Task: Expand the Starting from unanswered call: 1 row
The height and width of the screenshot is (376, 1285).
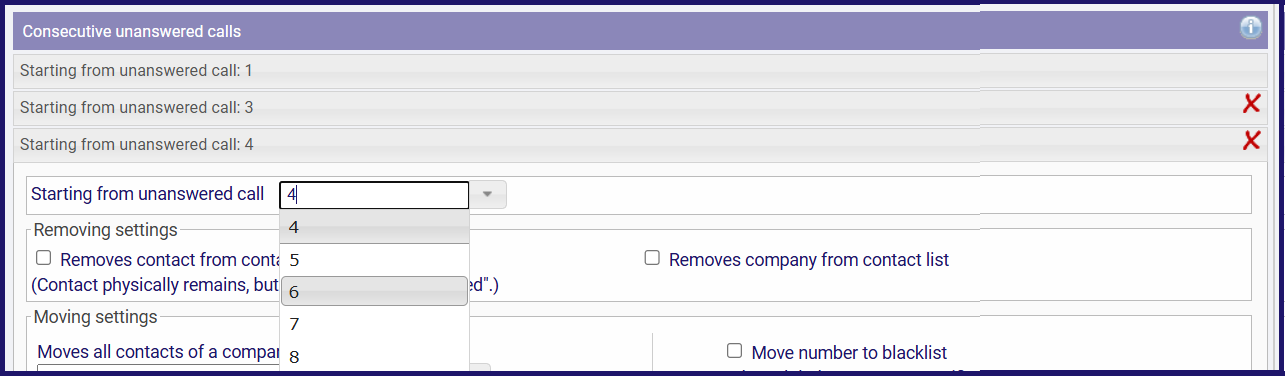Action: (640, 71)
